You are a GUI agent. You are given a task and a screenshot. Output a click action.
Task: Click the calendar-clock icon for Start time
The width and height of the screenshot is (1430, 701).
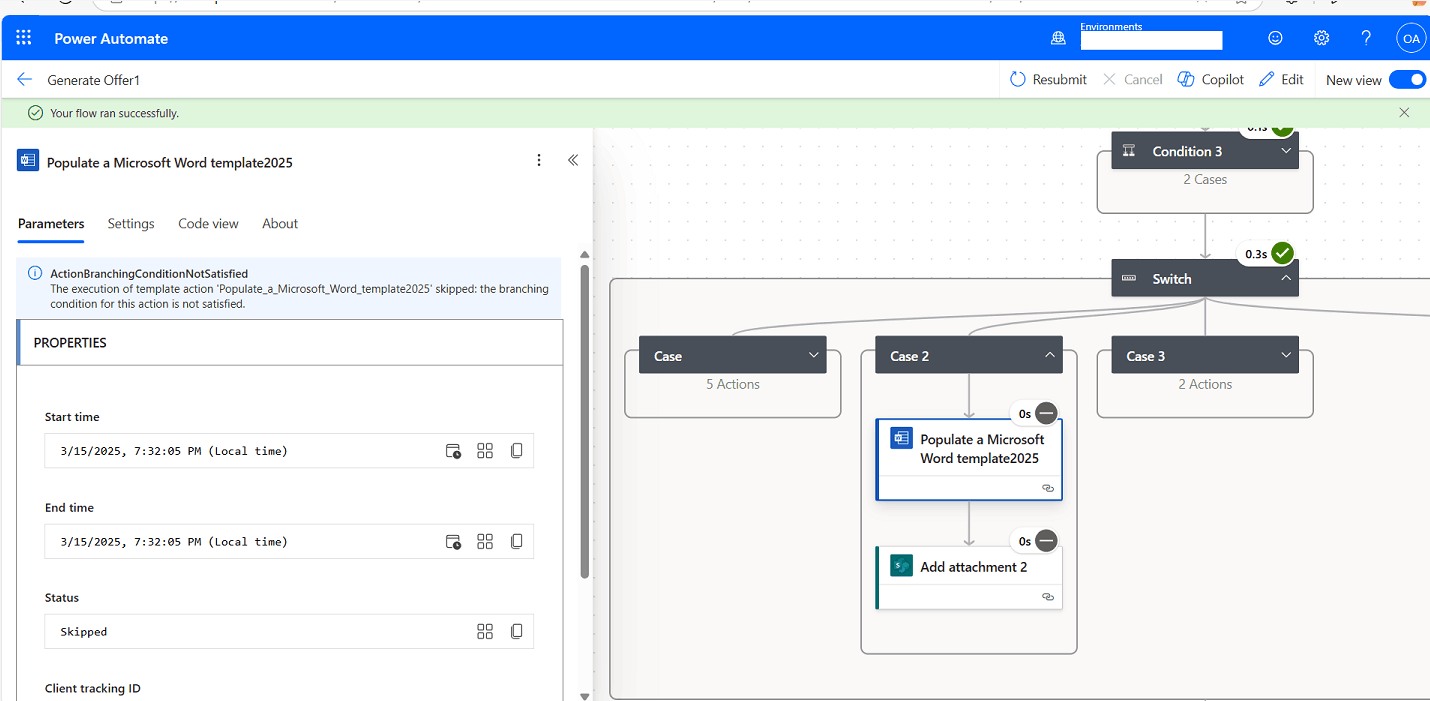point(454,451)
